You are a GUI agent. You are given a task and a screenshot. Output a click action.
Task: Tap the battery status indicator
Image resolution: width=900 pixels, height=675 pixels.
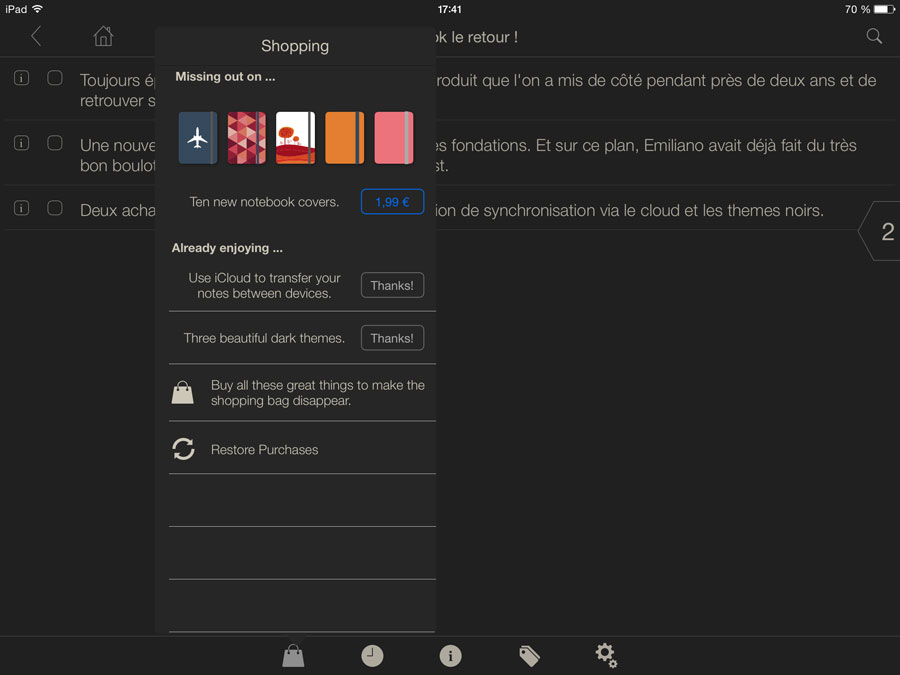click(884, 9)
